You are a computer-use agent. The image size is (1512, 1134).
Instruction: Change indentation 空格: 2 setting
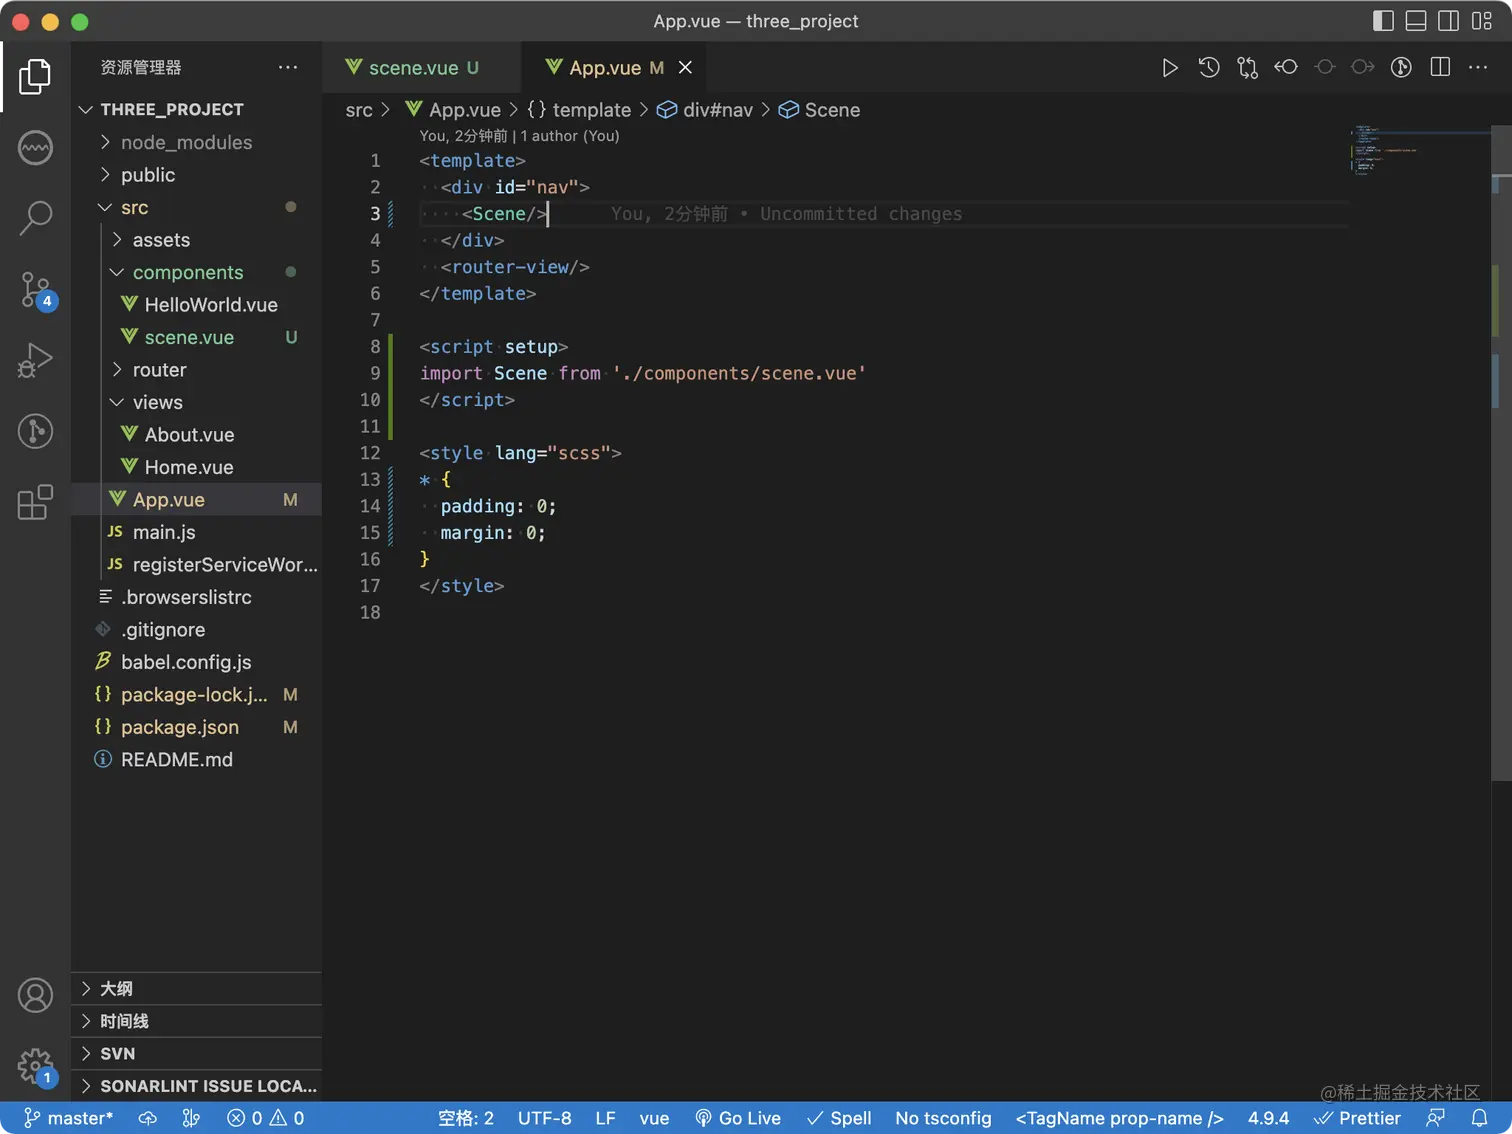[466, 1118]
